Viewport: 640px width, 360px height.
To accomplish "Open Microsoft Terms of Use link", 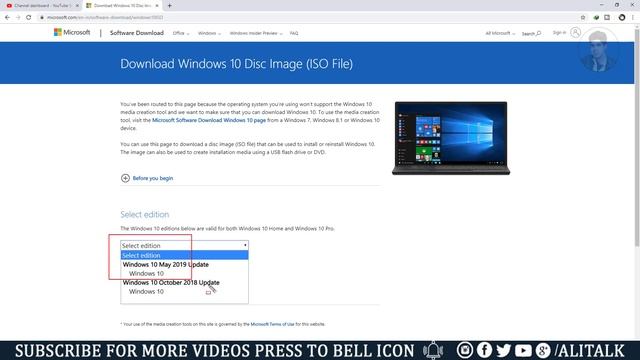I will [272, 324].
